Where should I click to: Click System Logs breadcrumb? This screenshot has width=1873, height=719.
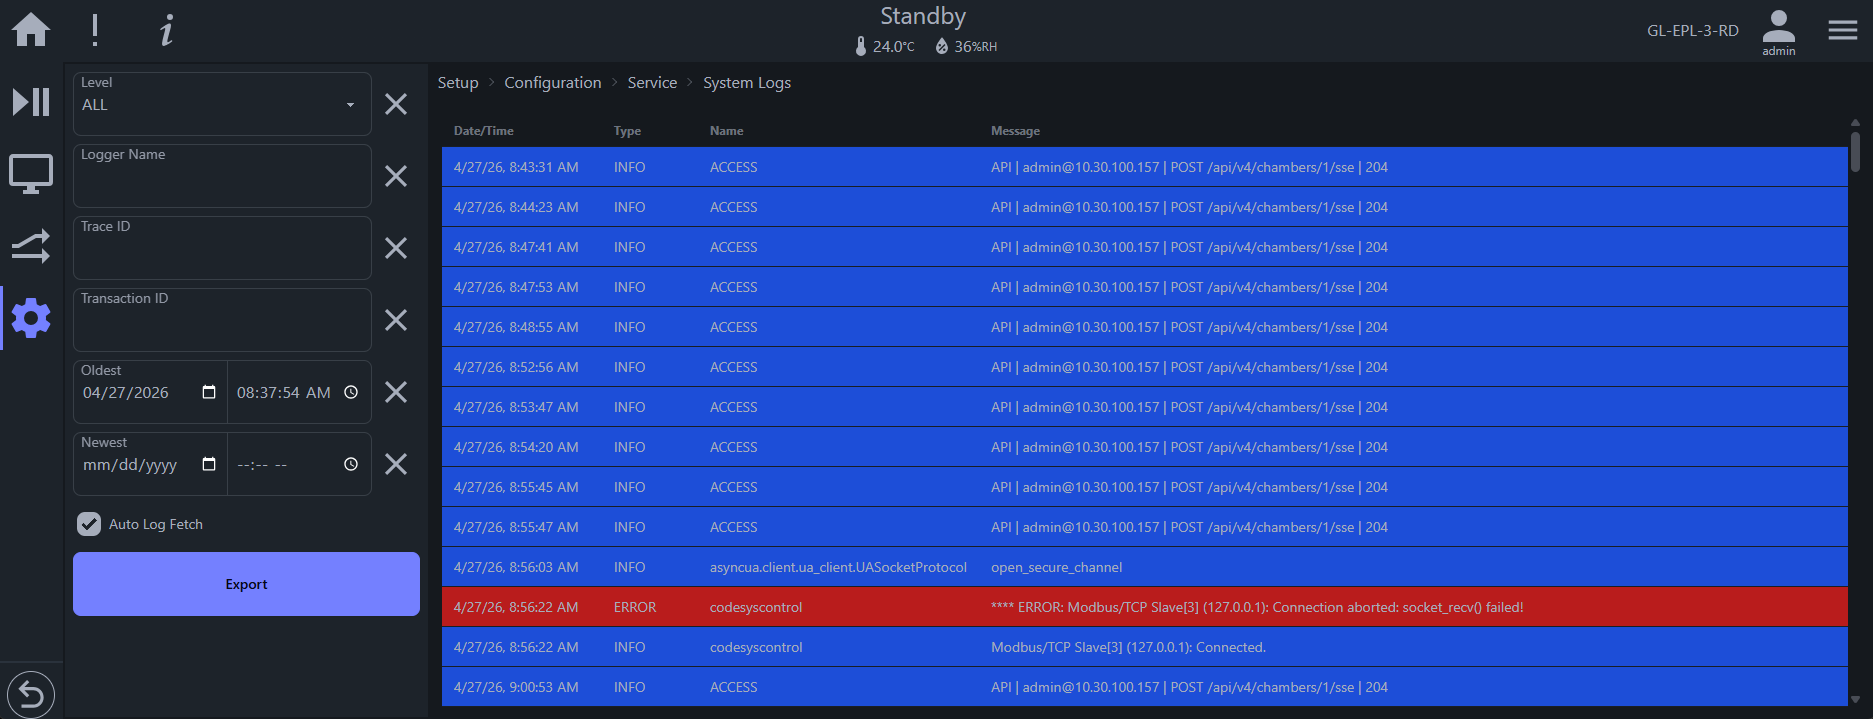pos(747,83)
